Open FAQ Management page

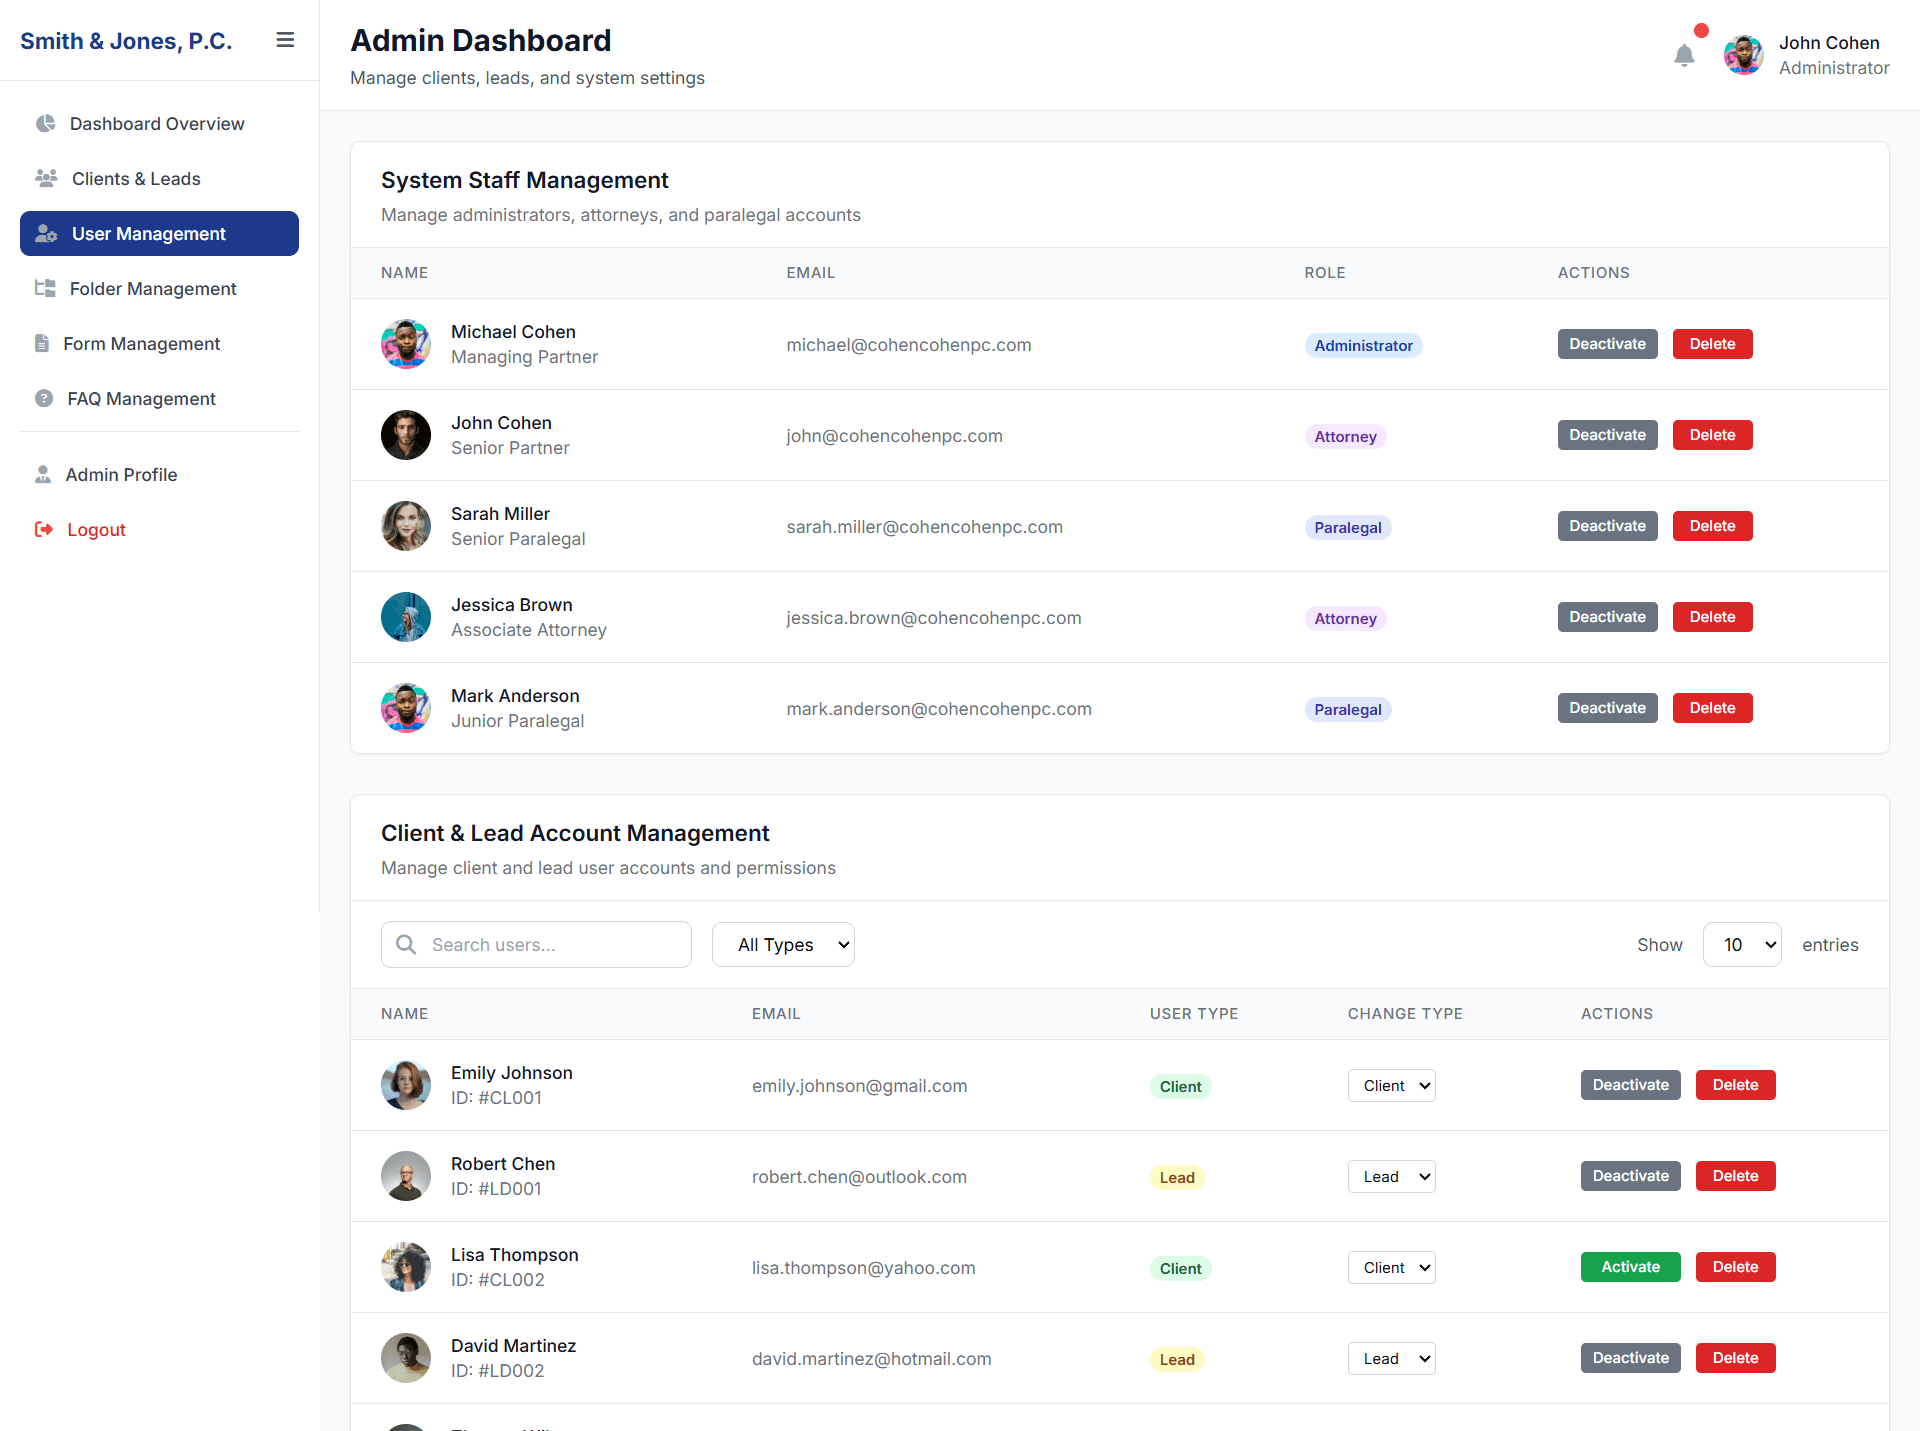click(x=159, y=399)
